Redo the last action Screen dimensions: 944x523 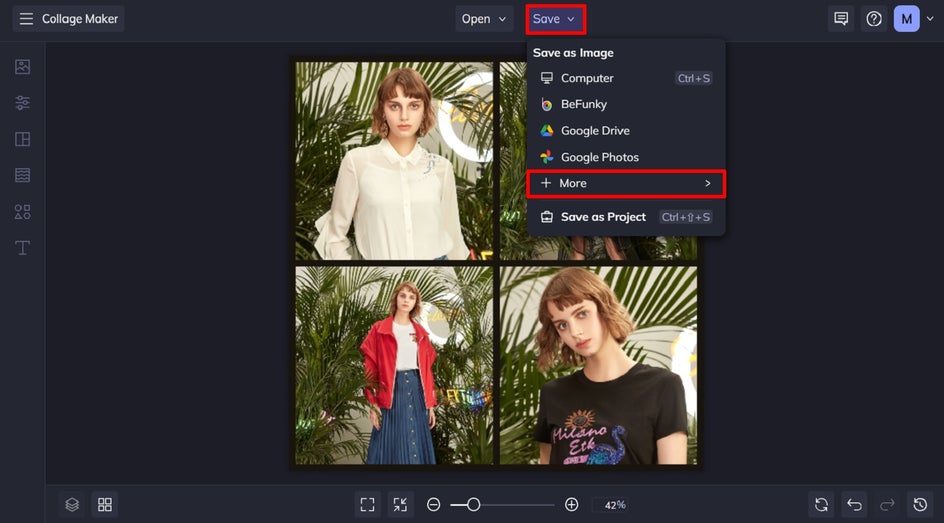pyautogui.click(x=887, y=504)
